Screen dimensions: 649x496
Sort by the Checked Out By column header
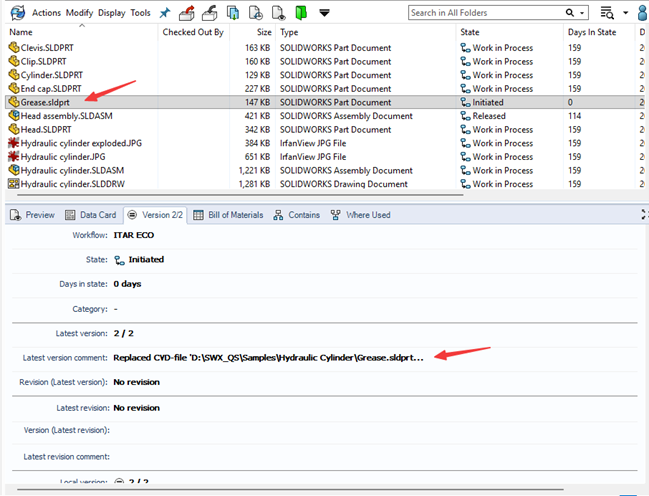pyautogui.click(x=193, y=32)
